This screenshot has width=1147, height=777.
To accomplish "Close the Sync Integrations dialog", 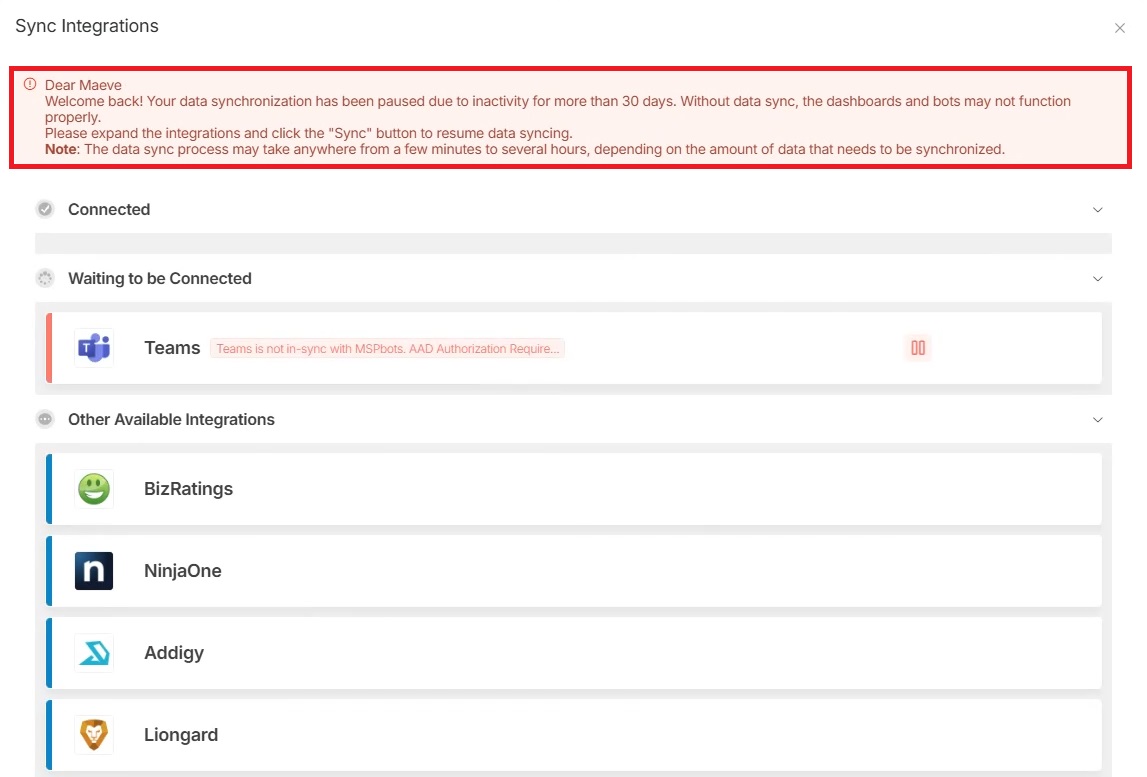I will (1119, 28).
